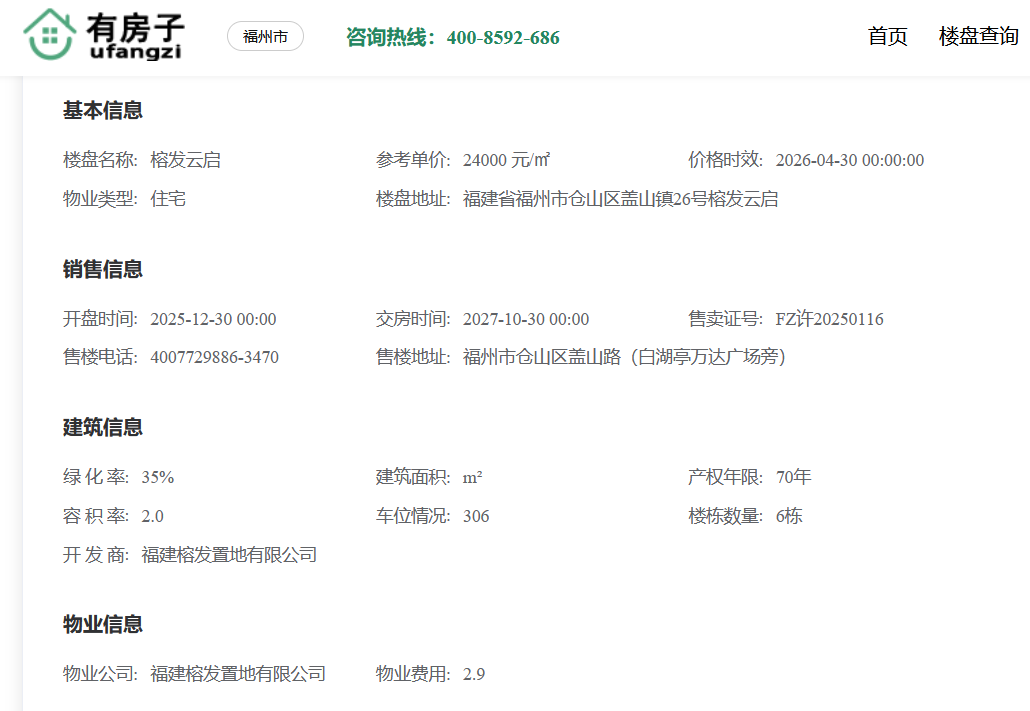Screen dimensions: 1030x711
Task: Go to the 首页 menu item
Action: point(887,37)
